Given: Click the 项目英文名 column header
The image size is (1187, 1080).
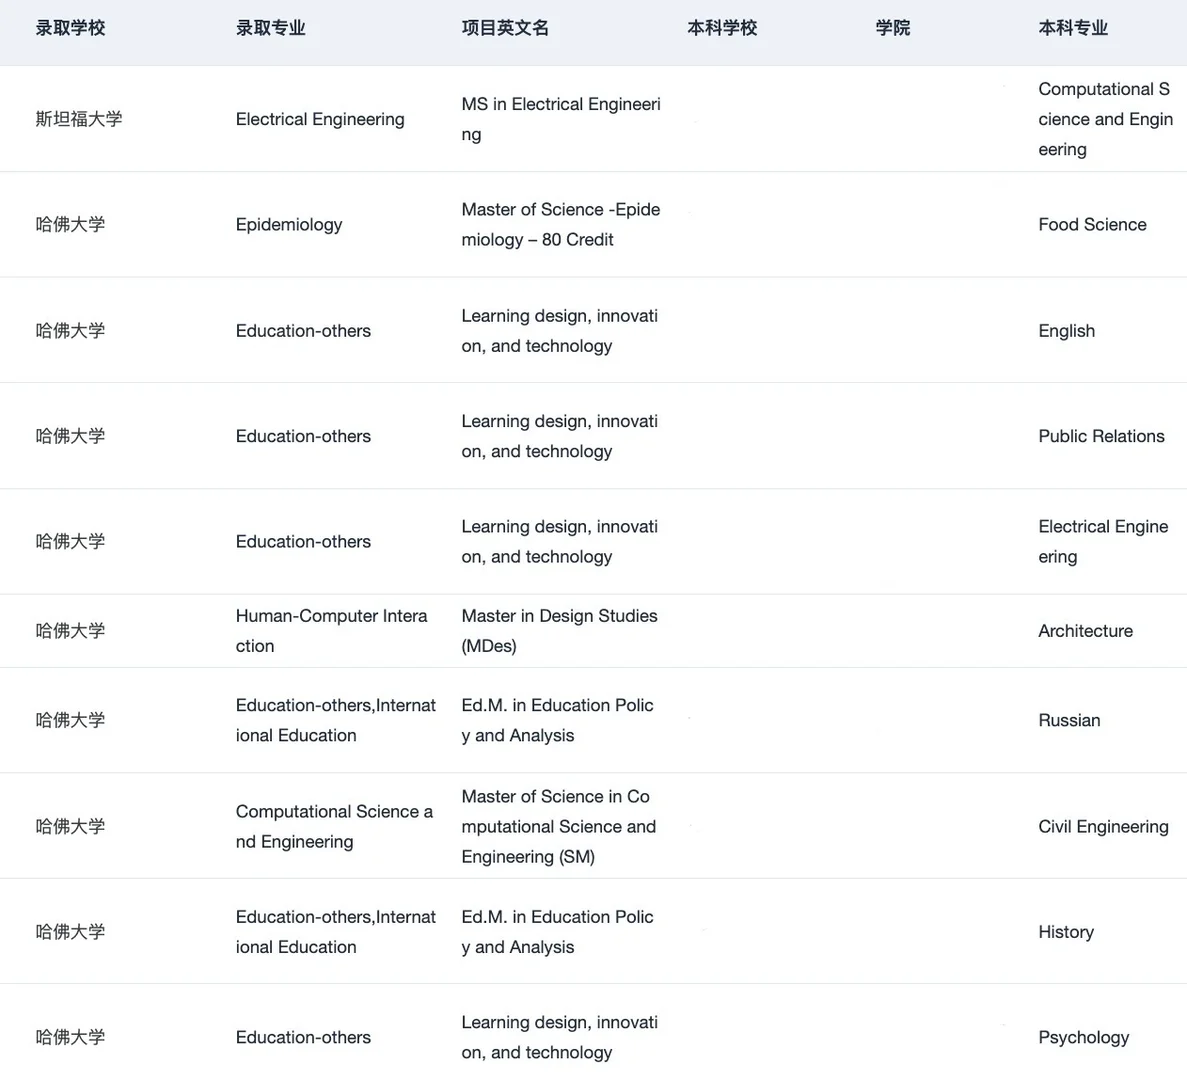Looking at the screenshot, I should tap(505, 28).
